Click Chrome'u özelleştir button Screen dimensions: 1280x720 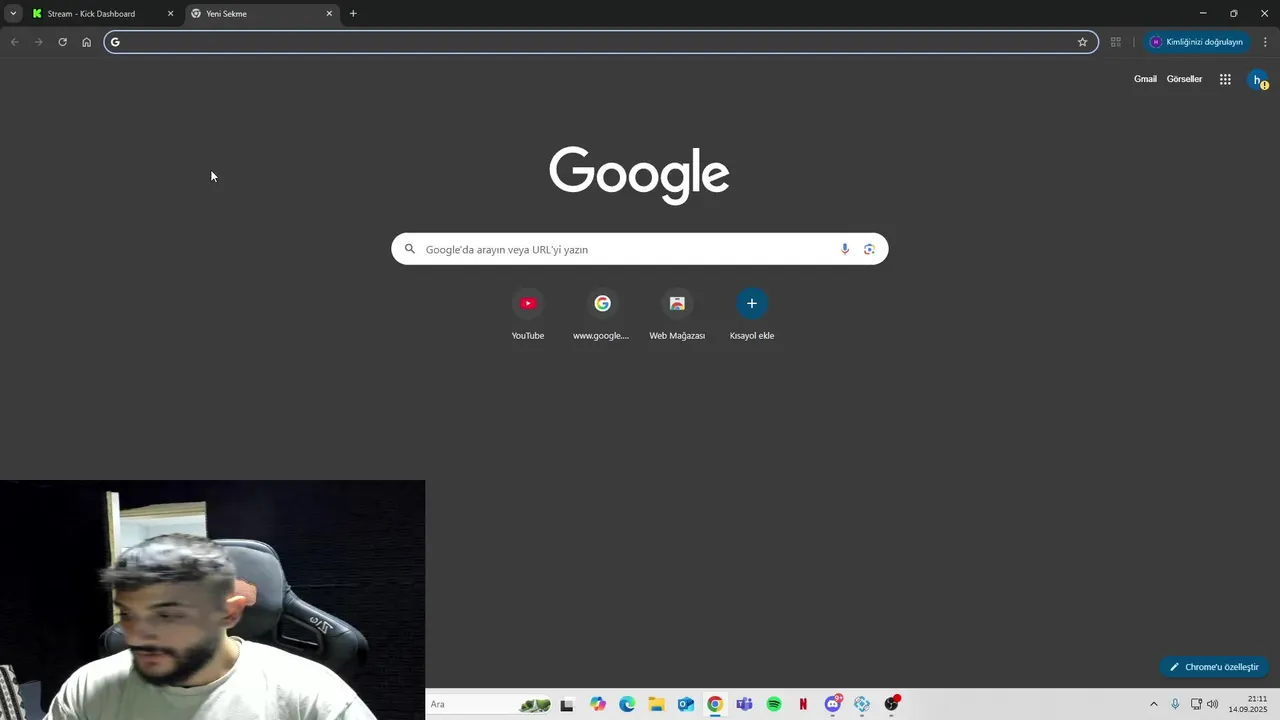pyautogui.click(x=1214, y=667)
